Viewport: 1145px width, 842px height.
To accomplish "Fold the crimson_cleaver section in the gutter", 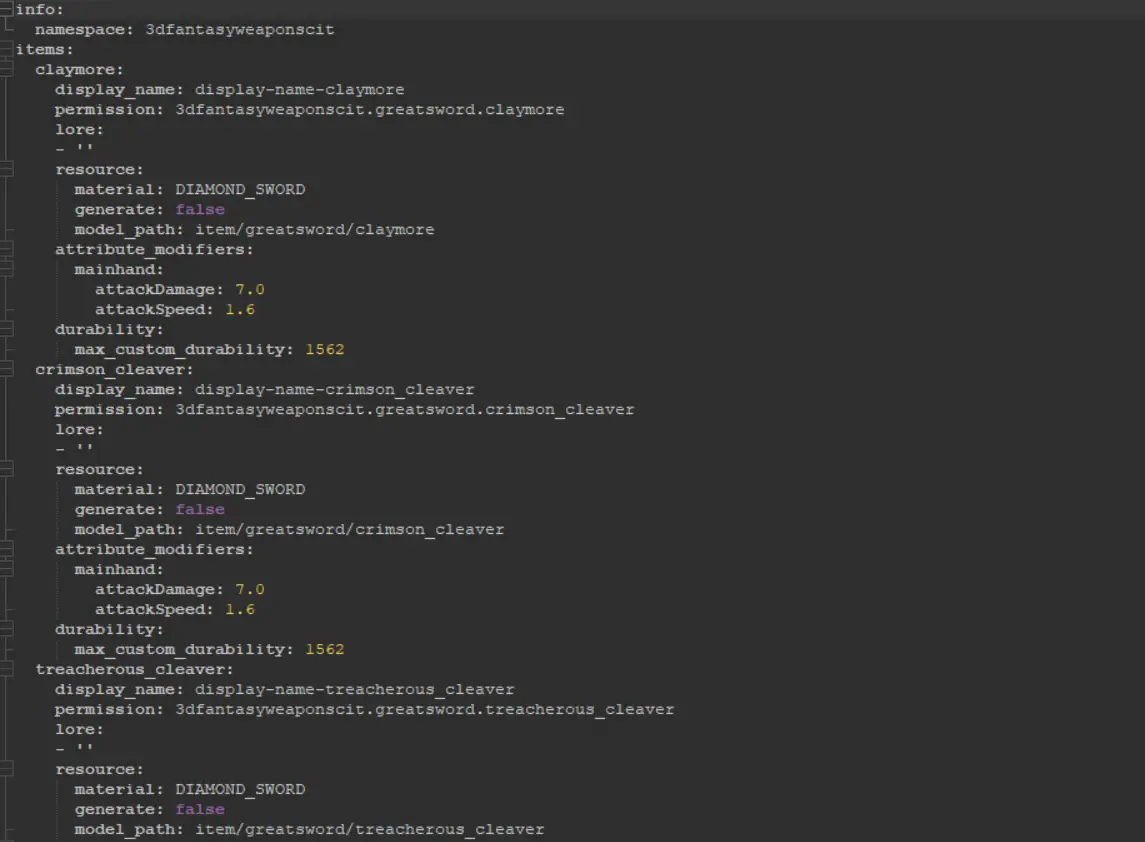I will [x=6, y=370].
